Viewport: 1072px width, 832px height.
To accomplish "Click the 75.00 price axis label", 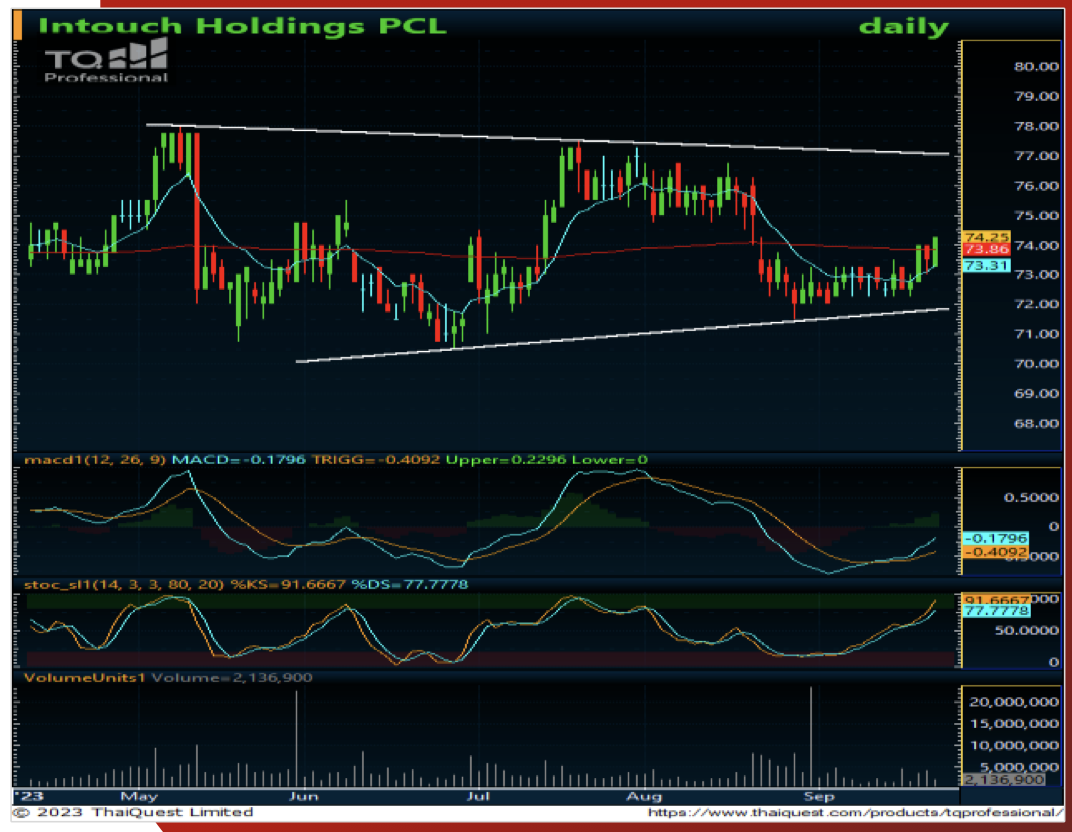I will point(1036,215).
